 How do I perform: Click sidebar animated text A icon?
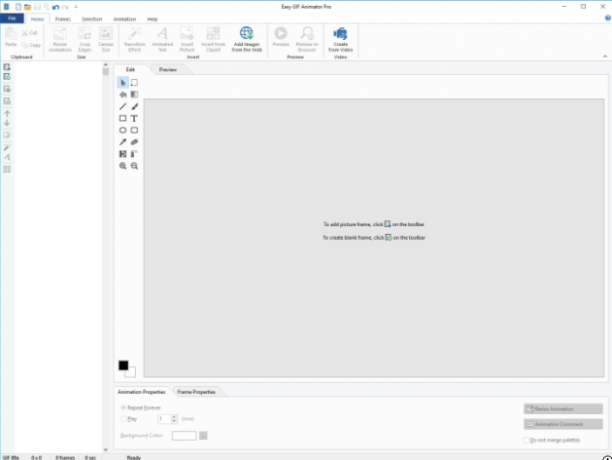pyautogui.click(x=7, y=157)
